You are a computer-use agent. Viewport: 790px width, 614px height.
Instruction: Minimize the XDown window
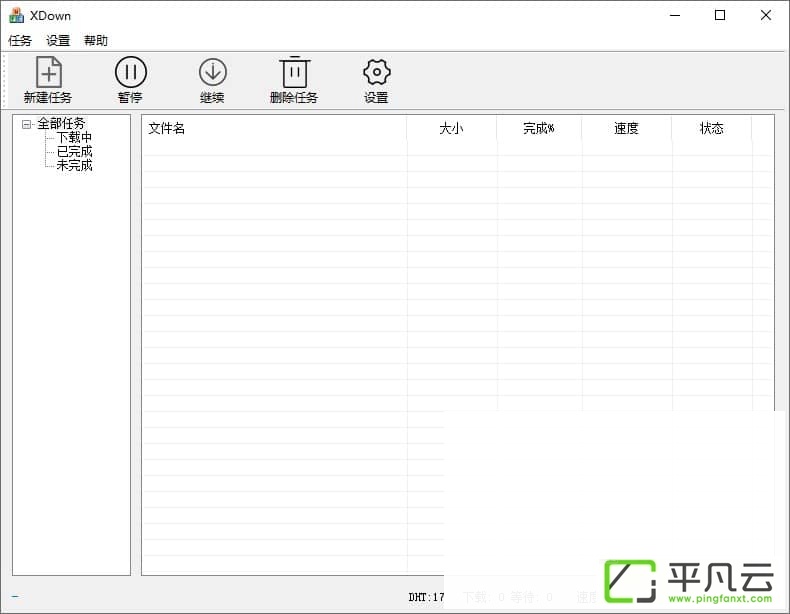pyautogui.click(x=675, y=16)
